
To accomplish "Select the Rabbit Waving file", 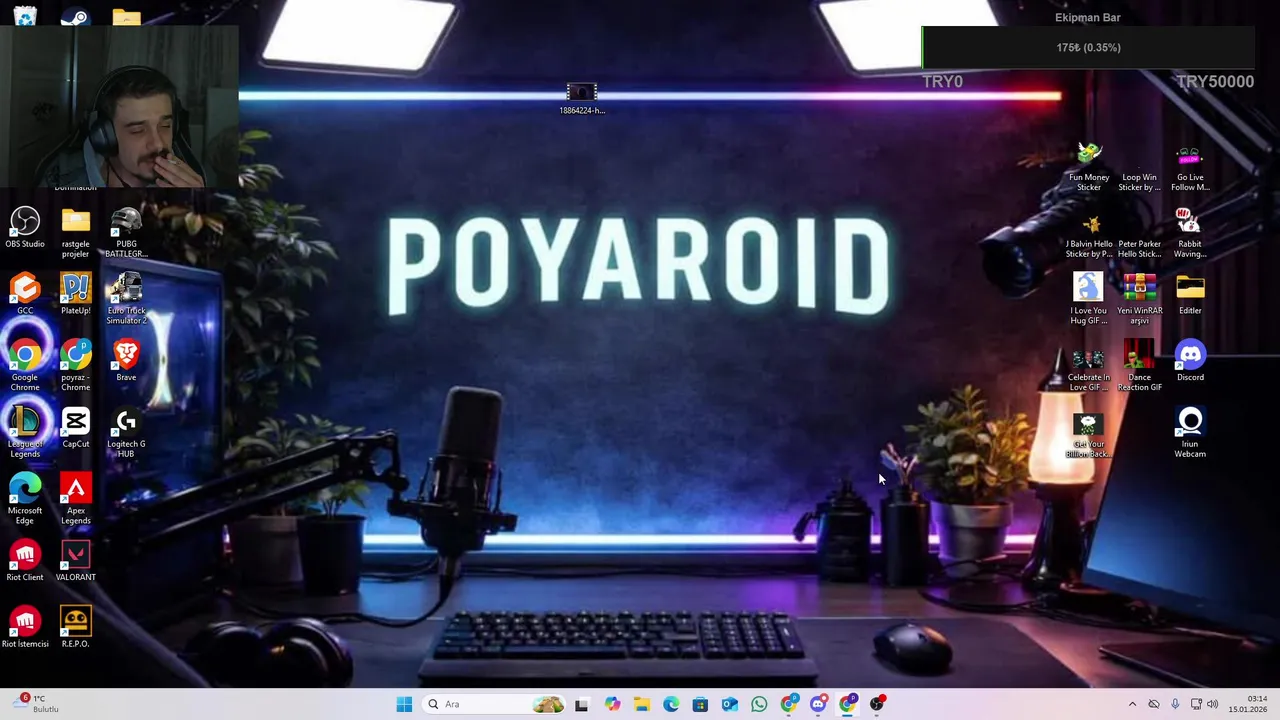I will (x=1190, y=233).
